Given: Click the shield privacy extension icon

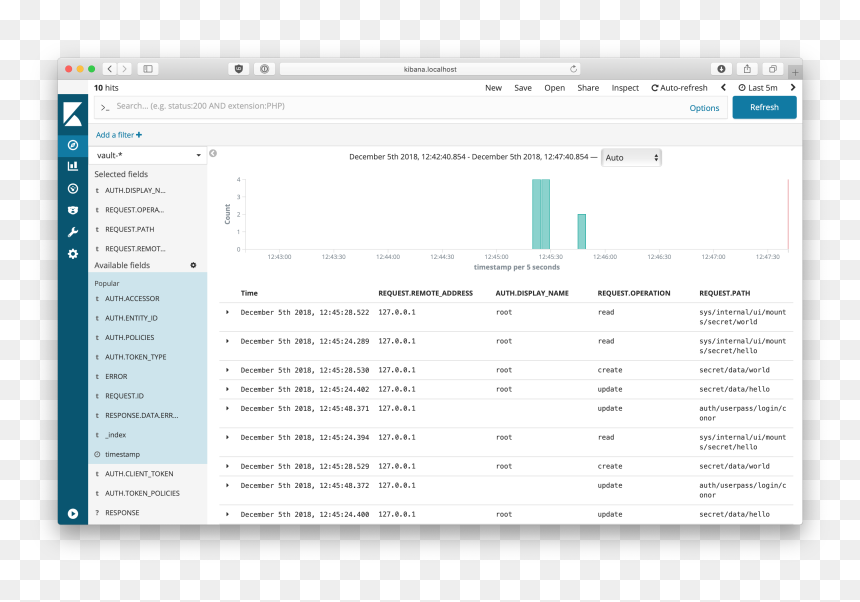Looking at the screenshot, I should 239,69.
